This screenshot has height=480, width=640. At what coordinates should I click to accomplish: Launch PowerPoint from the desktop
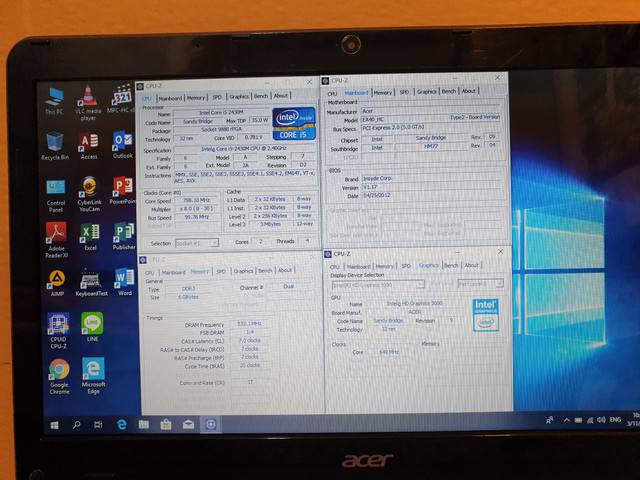click(122, 190)
